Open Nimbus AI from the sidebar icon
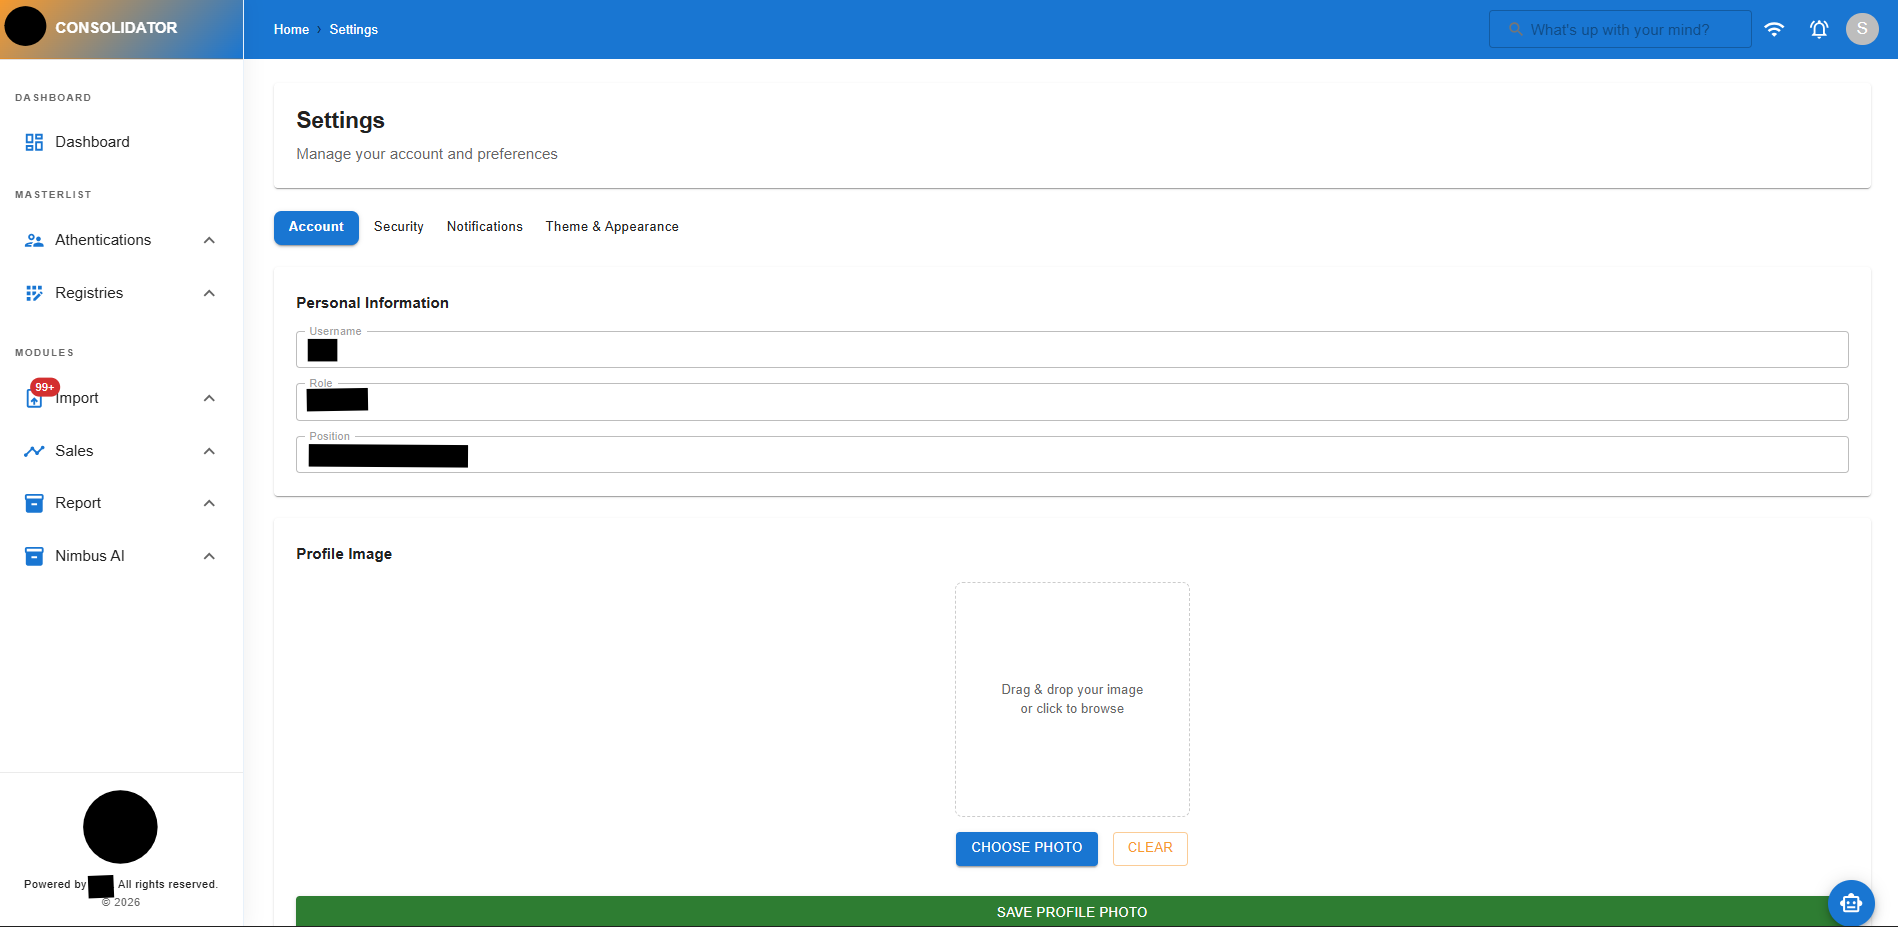The width and height of the screenshot is (1898, 927). coord(33,555)
